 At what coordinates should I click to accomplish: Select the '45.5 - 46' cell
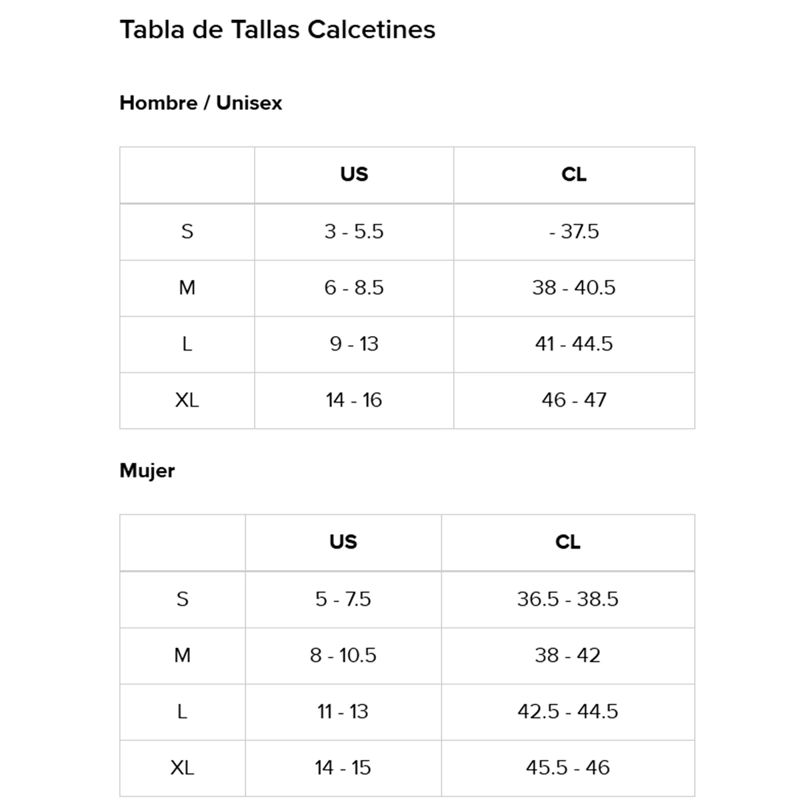[568, 768]
